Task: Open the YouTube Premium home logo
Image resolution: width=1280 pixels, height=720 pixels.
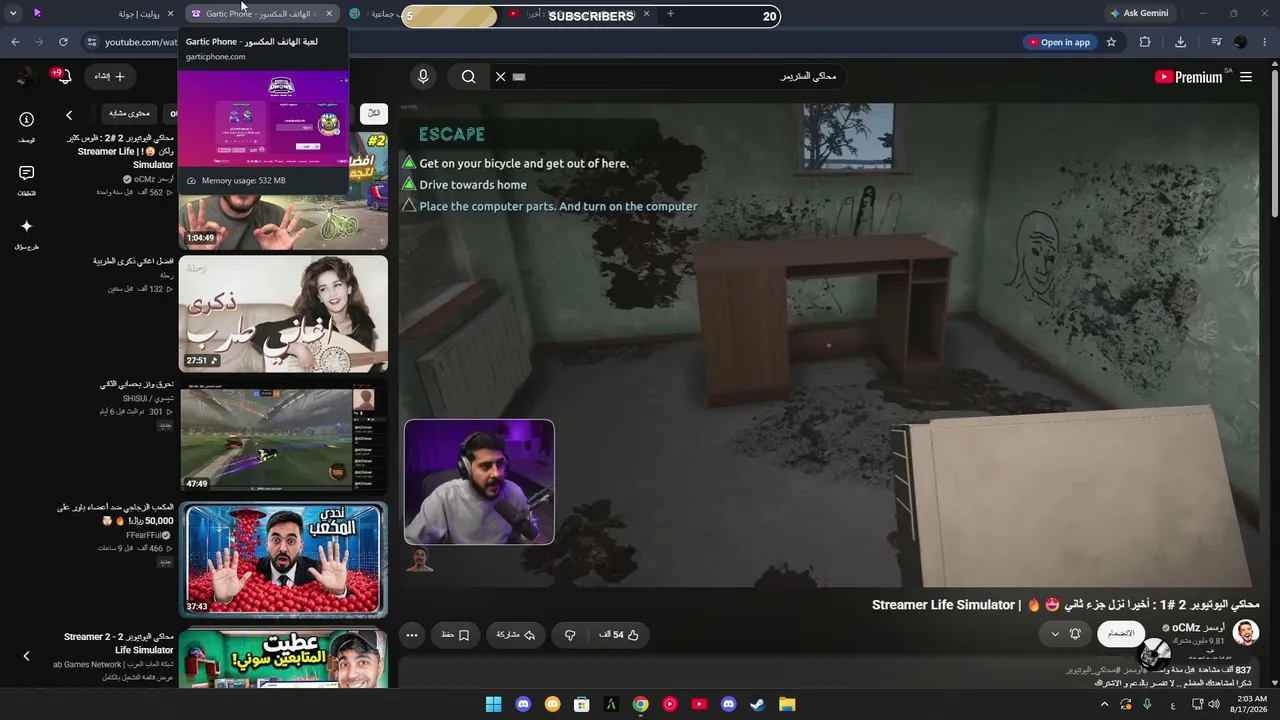Action: click(x=1188, y=77)
